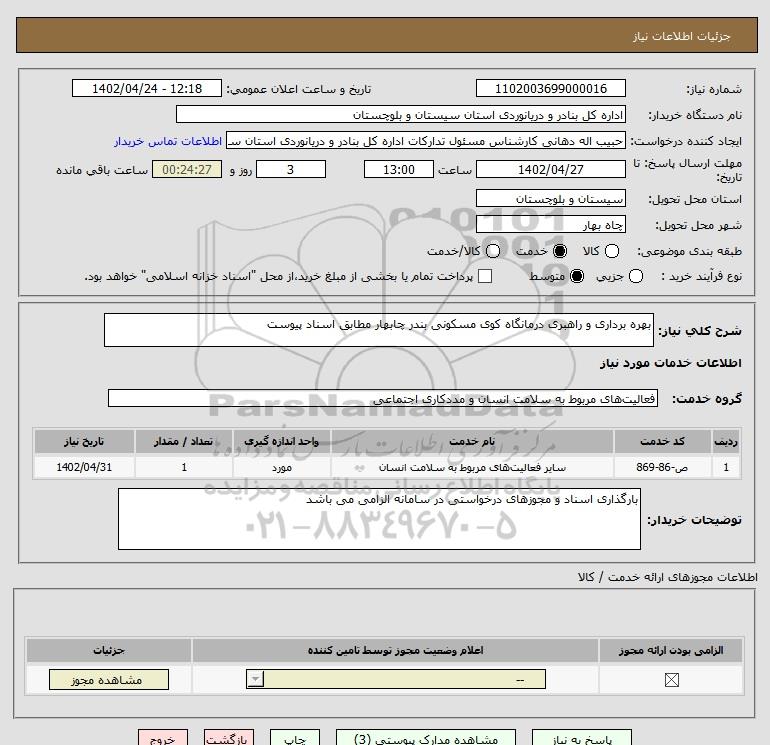Click the deadline date 1402/04/27 field

click(550, 169)
